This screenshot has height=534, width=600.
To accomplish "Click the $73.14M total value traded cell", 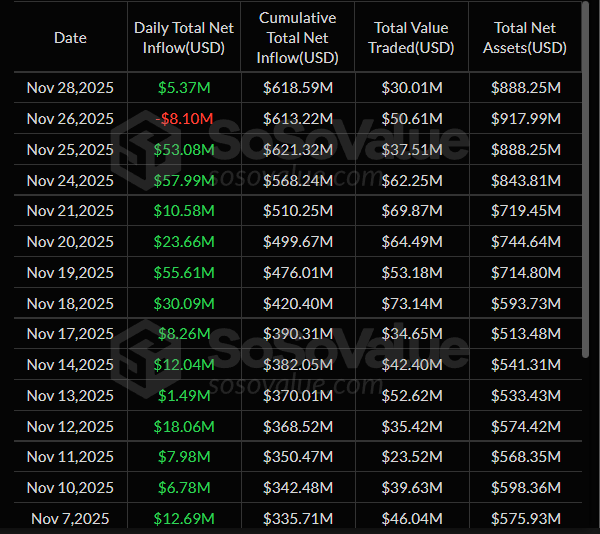I will [x=409, y=304].
